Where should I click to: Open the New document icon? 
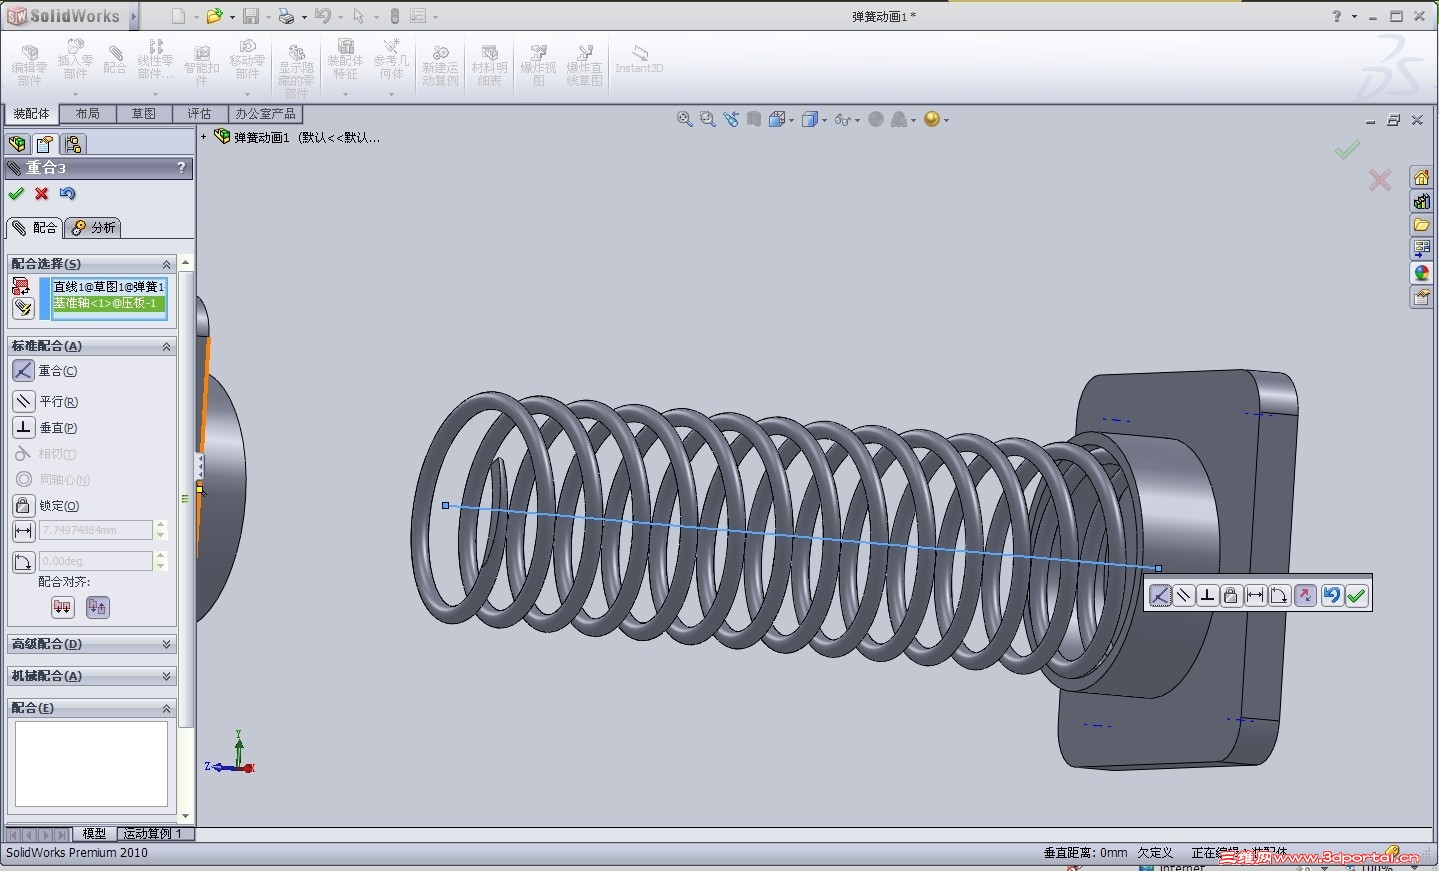click(x=178, y=16)
